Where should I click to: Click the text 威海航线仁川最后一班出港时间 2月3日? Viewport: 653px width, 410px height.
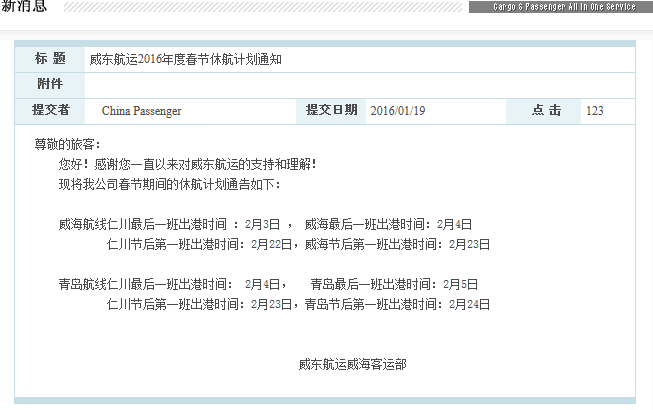click(x=169, y=225)
